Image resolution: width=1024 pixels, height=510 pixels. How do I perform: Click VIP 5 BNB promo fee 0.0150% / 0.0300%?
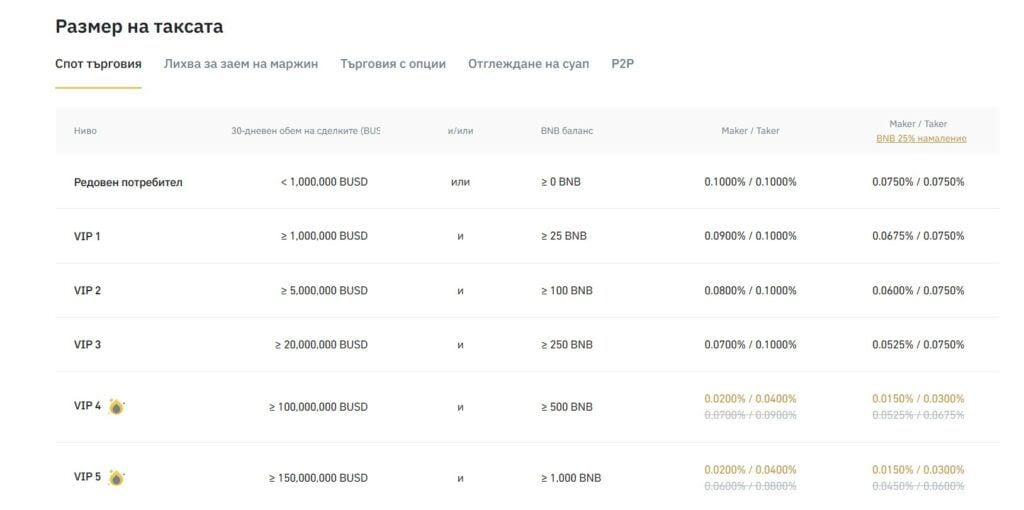pyautogui.click(x=918, y=470)
